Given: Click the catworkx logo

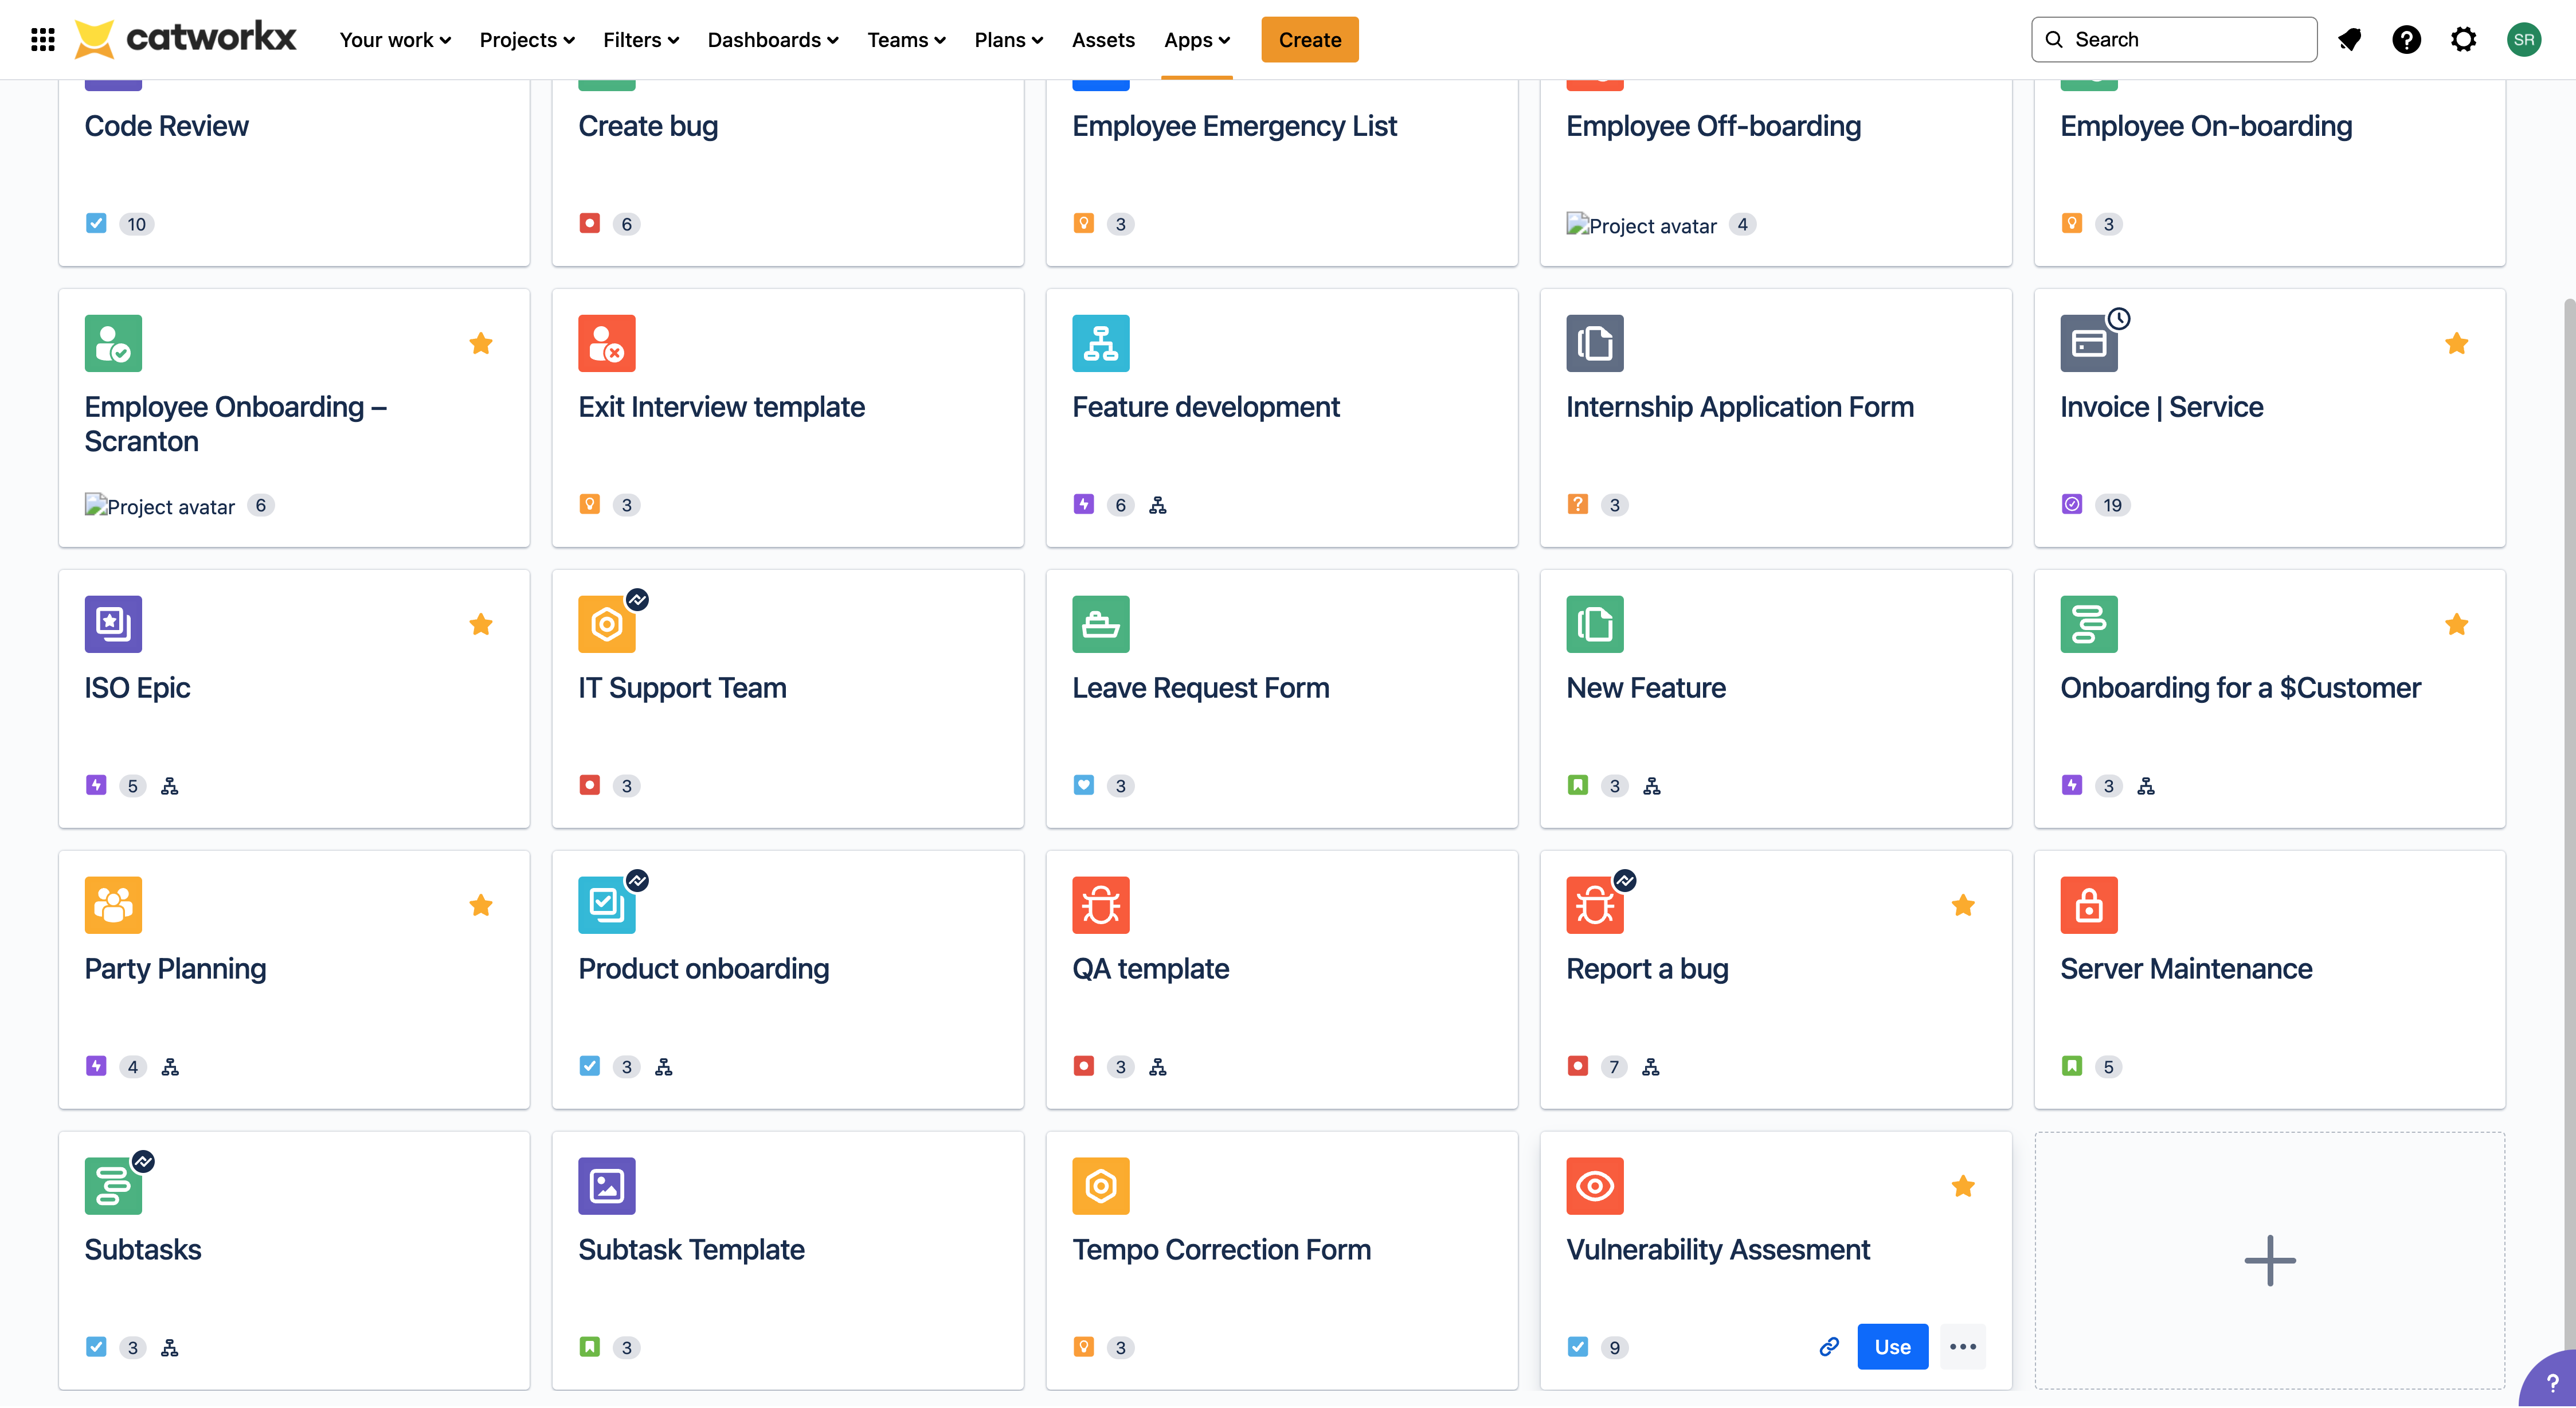Looking at the screenshot, I should (x=186, y=39).
